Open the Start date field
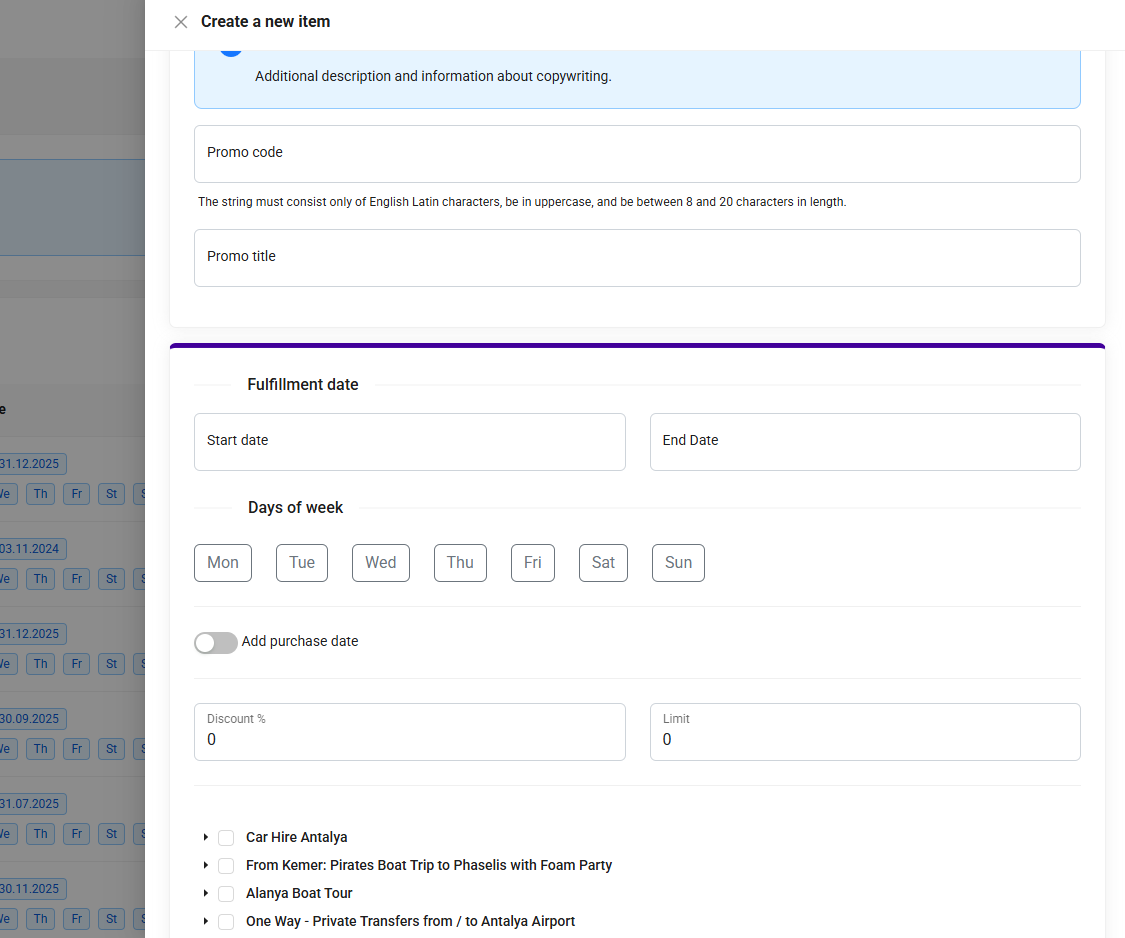 pyautogui.click(x=409, y=442)
